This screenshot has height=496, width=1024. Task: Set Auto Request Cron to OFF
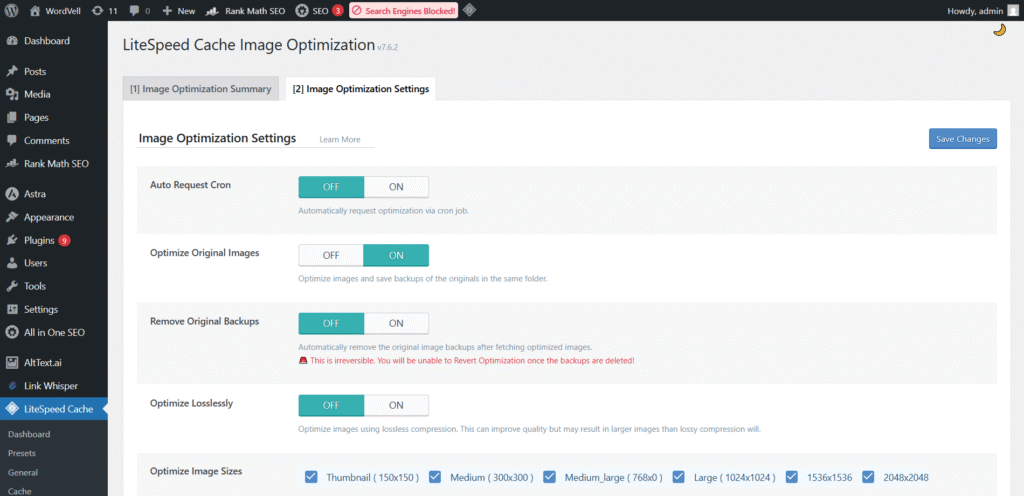tap(331, 187)
